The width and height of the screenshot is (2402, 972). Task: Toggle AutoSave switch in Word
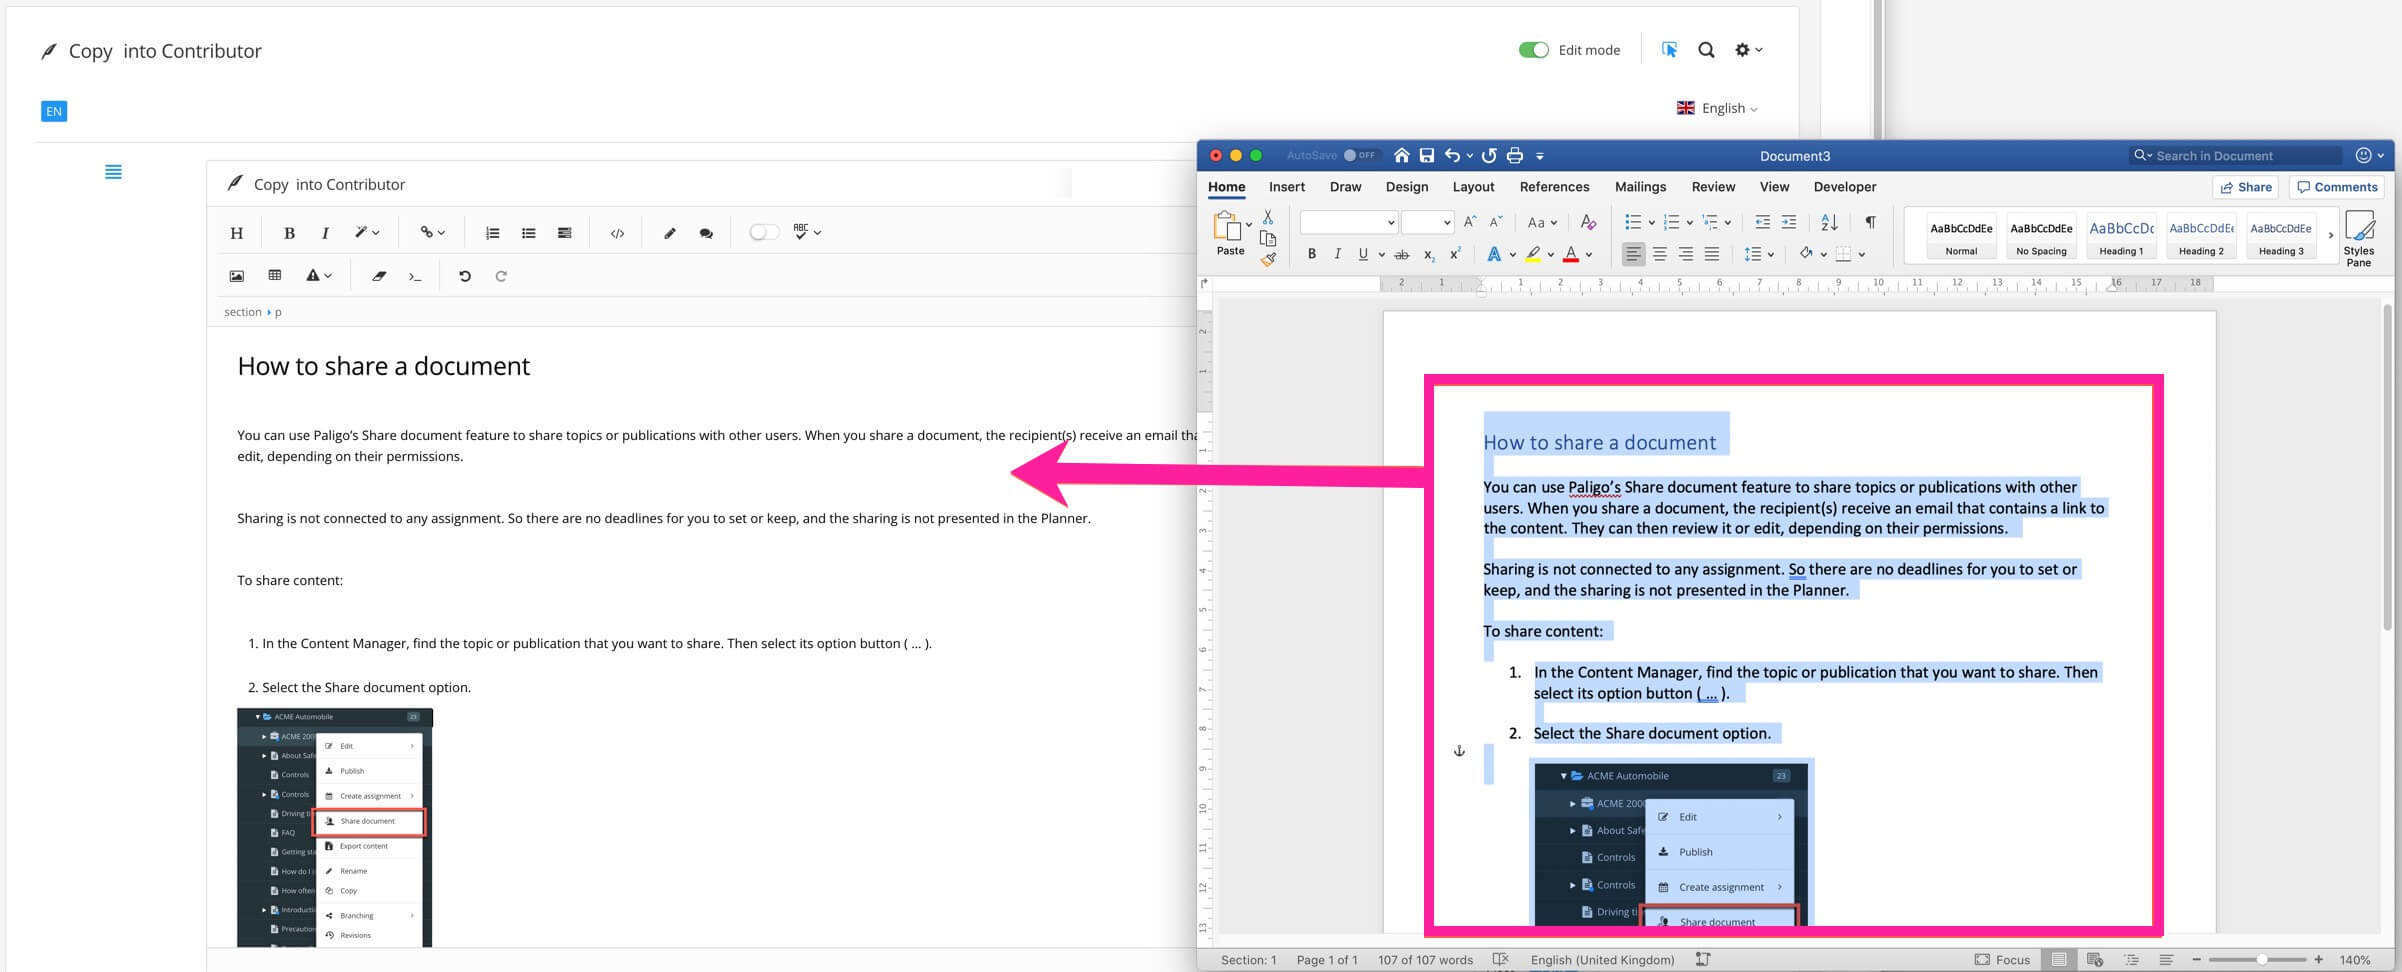point(1360,155)
